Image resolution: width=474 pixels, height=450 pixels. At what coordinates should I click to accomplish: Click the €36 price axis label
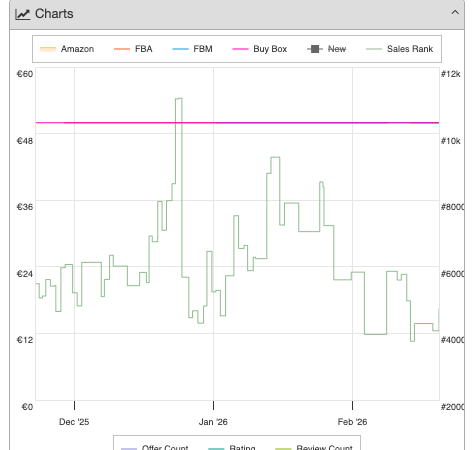pos(25,207)
